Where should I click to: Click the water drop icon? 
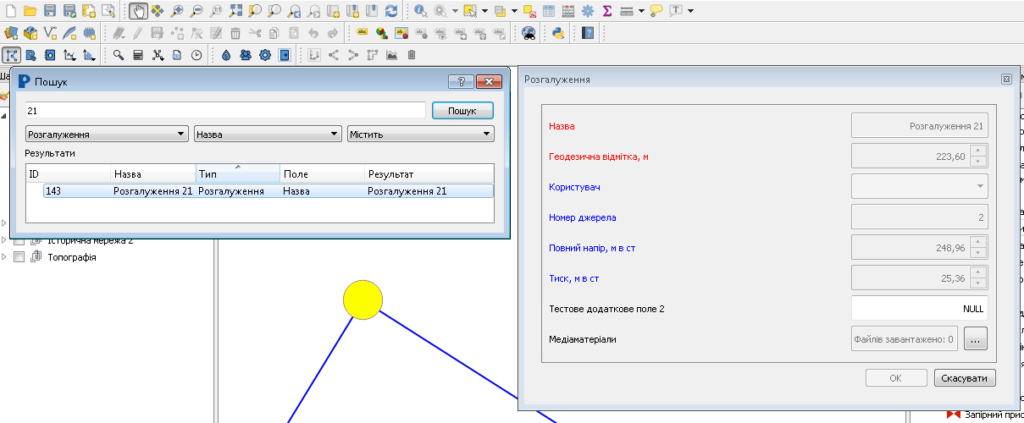point(226,55)
